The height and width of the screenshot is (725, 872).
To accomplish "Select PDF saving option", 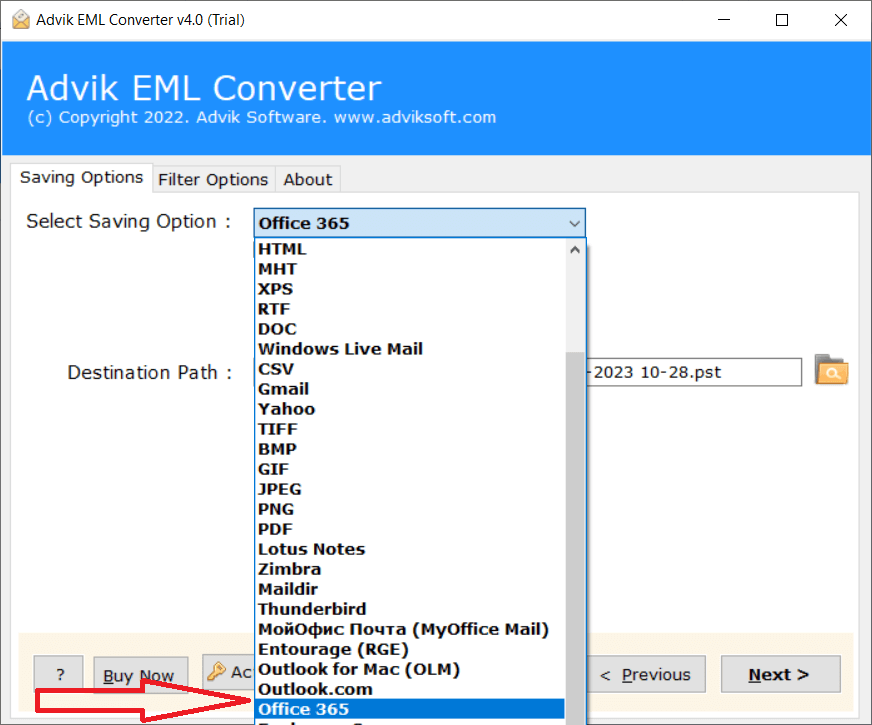I will click(410, 529).
